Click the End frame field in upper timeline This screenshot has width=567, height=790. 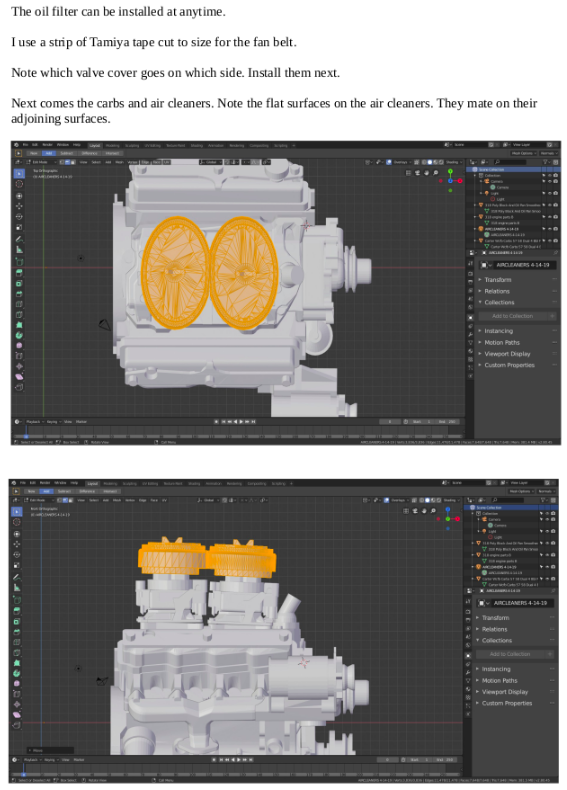click(x=446, y=422)
